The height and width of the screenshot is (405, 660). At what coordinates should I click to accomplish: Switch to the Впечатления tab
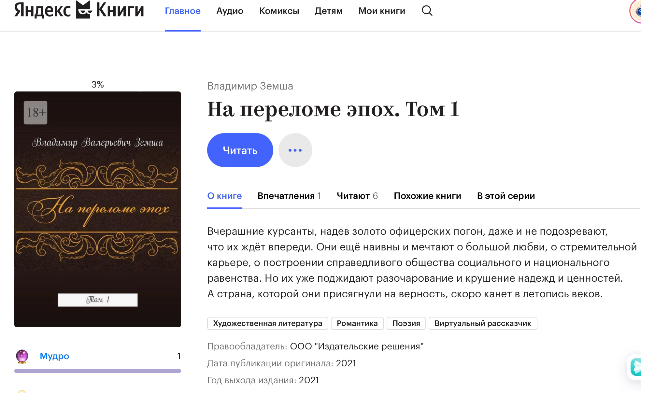289,196
